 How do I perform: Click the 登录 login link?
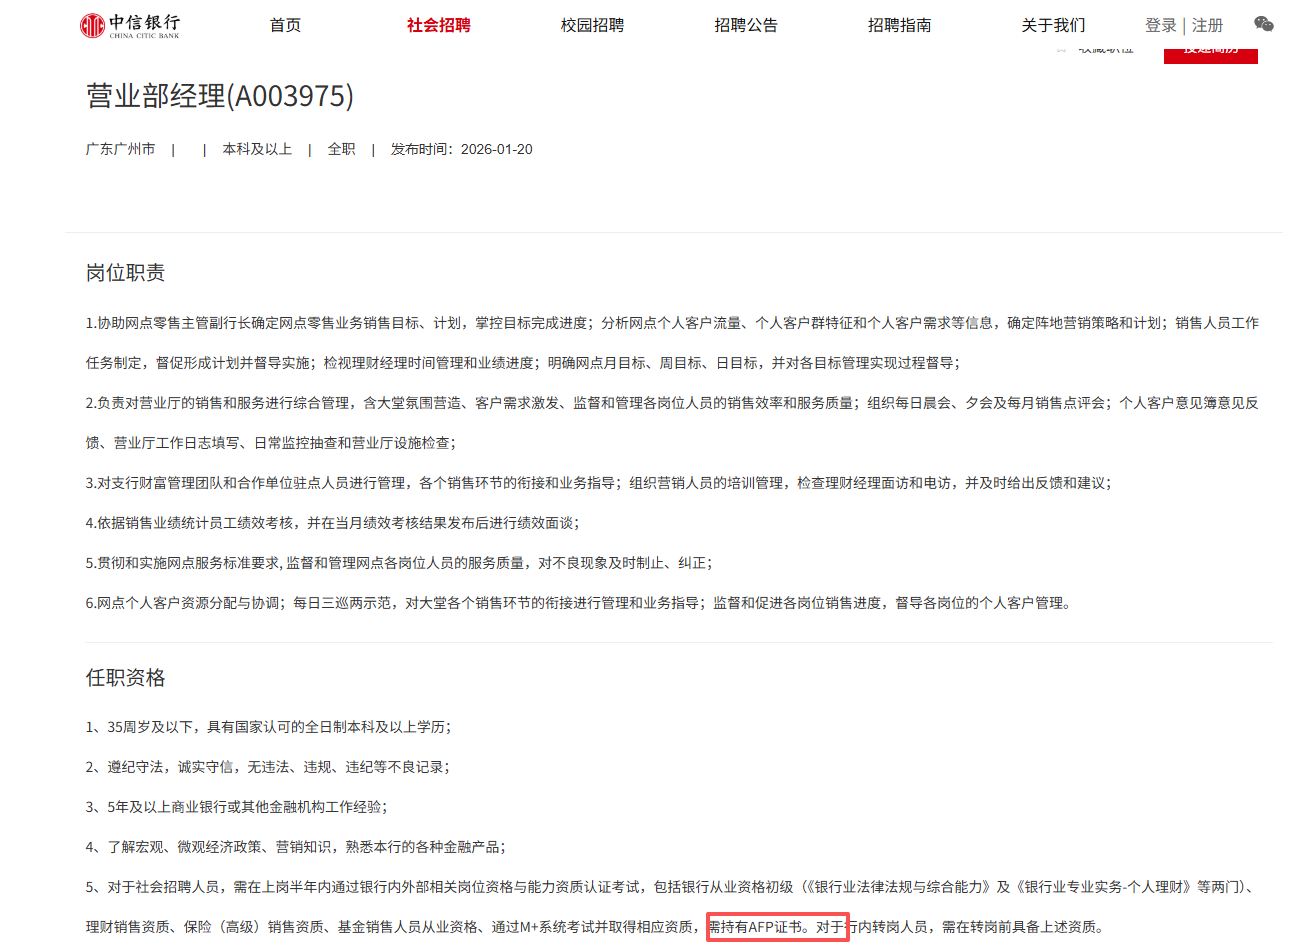pyautogui.click(x=1160, y=25)
